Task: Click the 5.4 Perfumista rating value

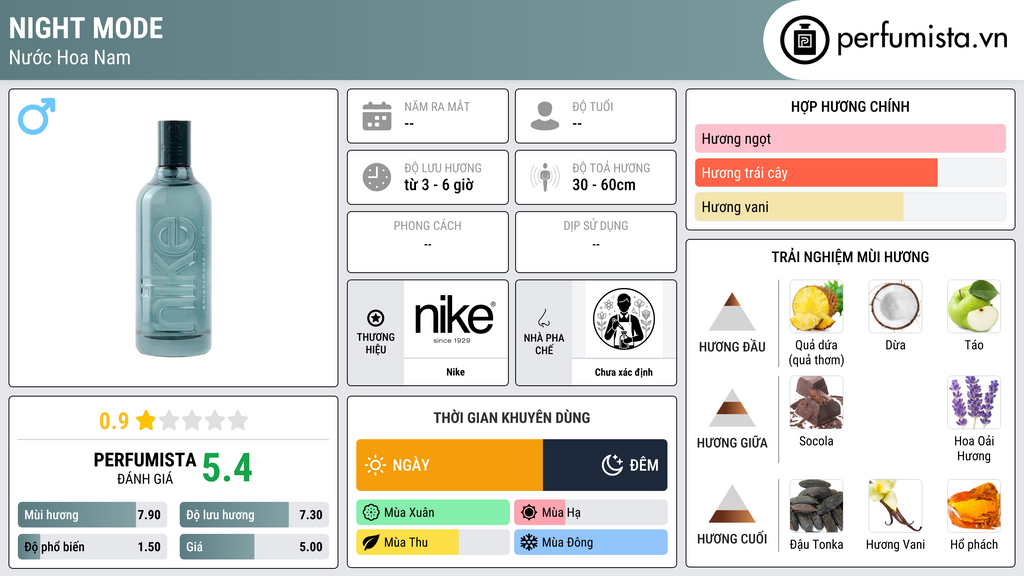Action: tap(227, 468)
